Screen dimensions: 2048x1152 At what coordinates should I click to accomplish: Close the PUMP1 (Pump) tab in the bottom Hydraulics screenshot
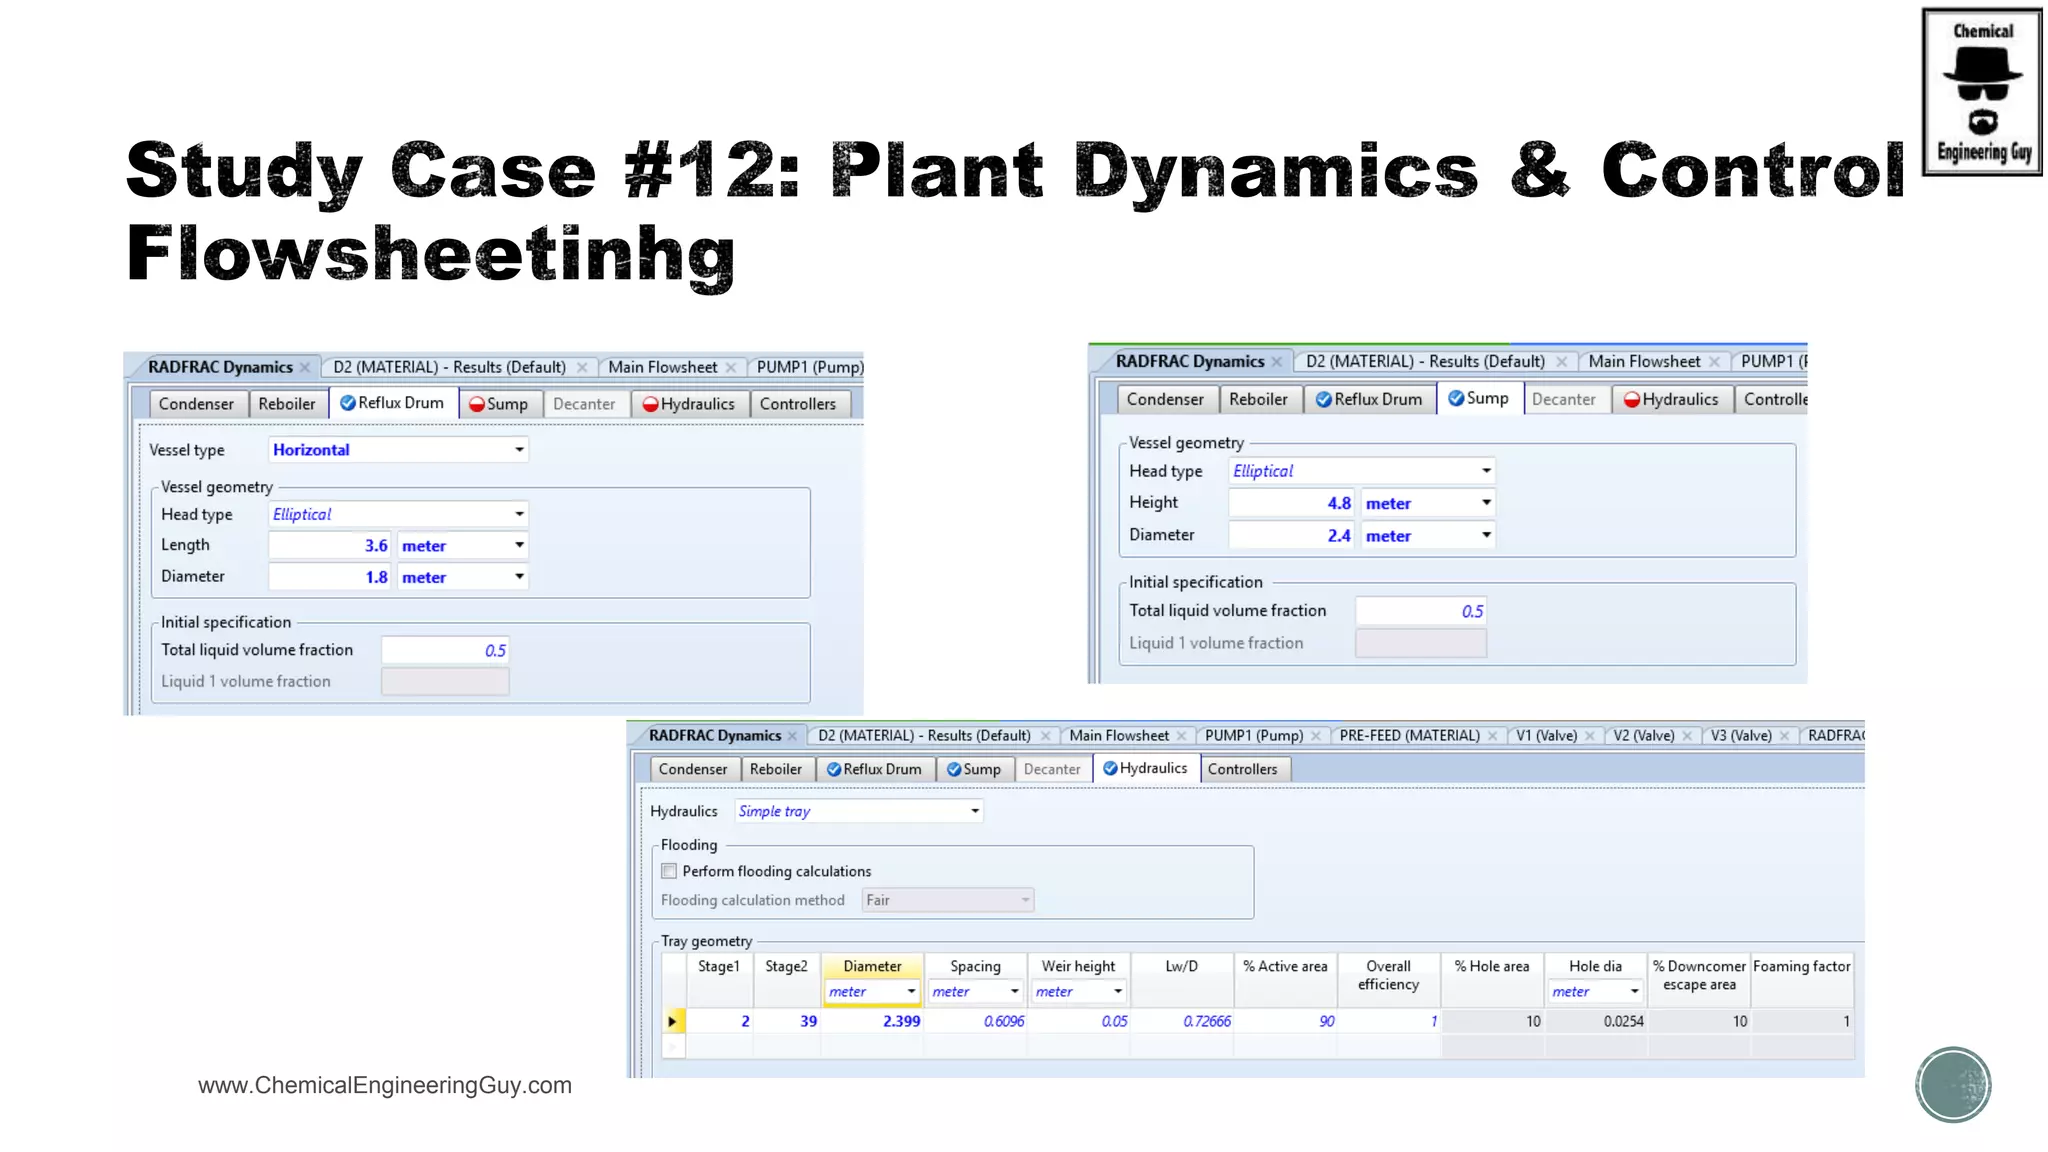click(x=1316, y=736)
